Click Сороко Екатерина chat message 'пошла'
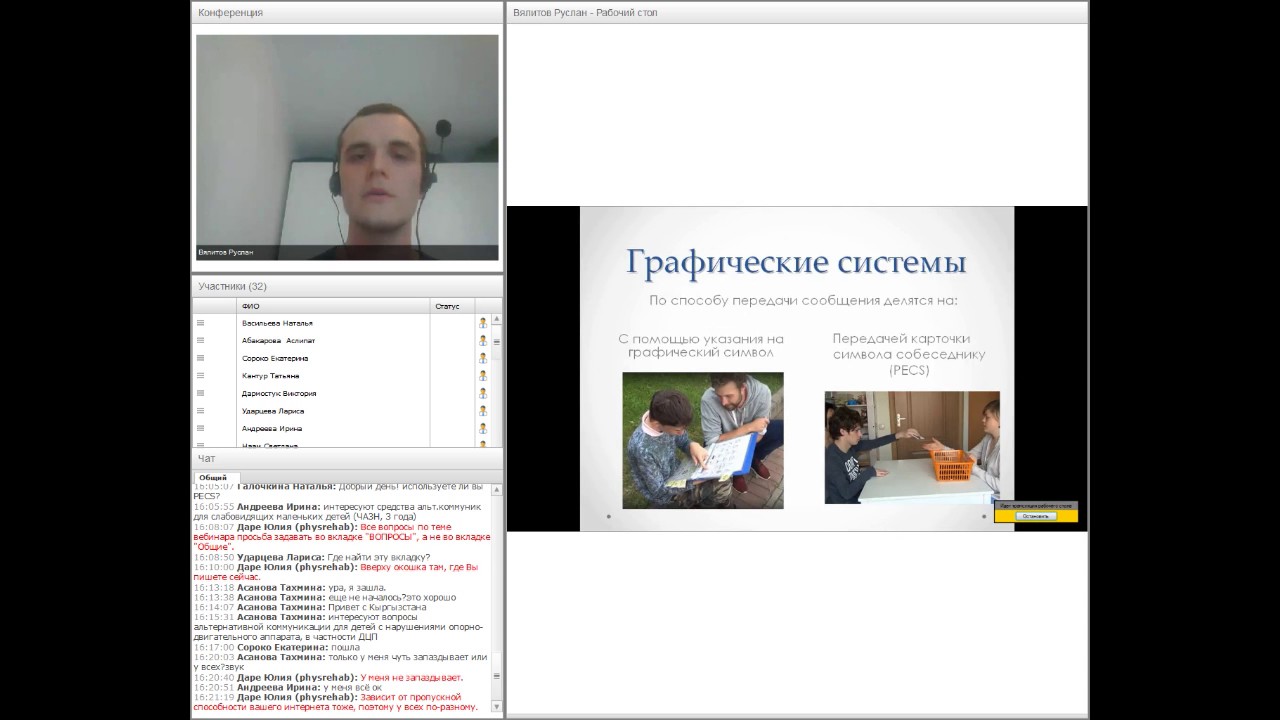 (344, 647)
